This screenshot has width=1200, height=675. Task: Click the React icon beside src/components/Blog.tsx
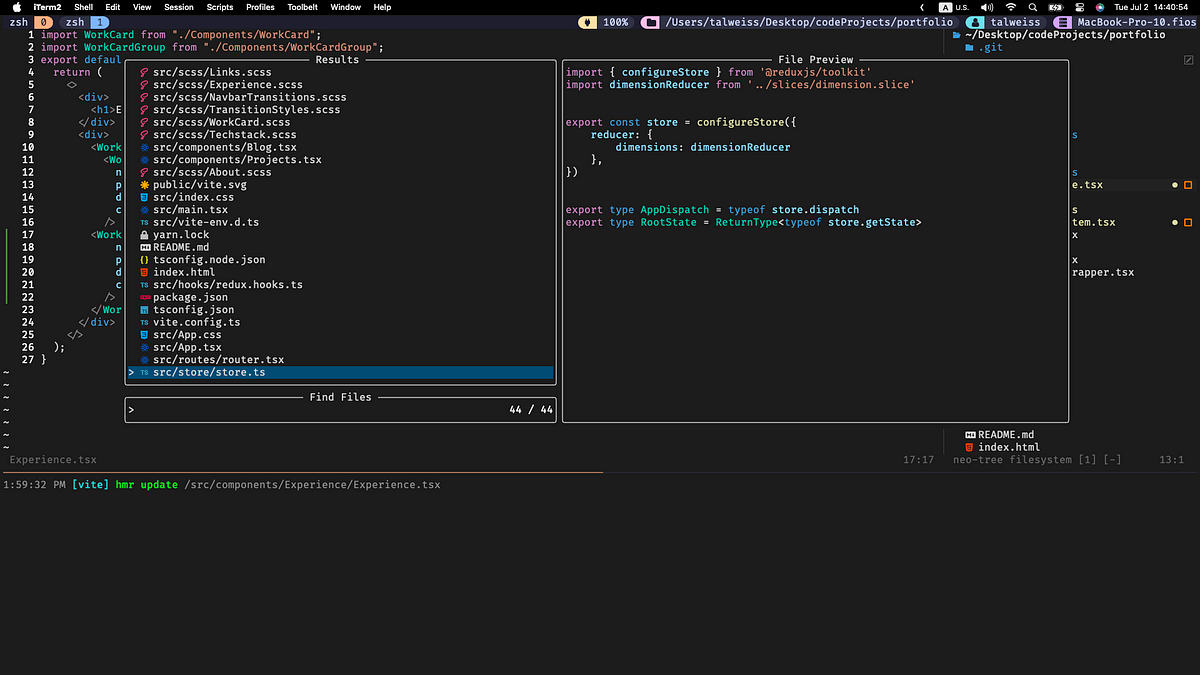pyautogui.click(x=143, y=147)
